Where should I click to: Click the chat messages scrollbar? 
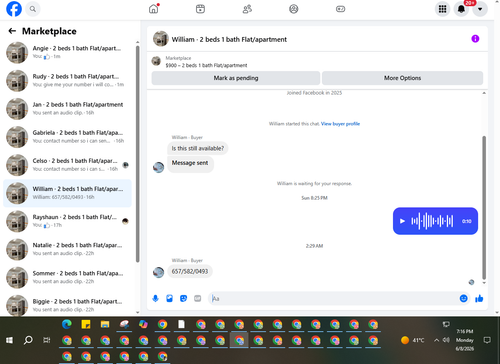coord(484,207)
